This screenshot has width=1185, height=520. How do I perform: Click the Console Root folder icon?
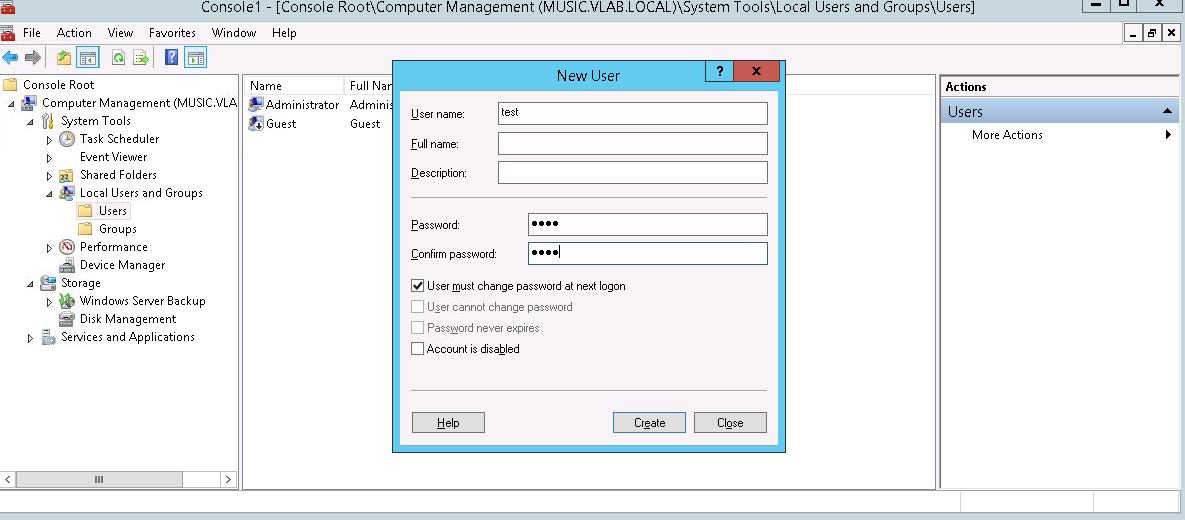click(10, 85)
